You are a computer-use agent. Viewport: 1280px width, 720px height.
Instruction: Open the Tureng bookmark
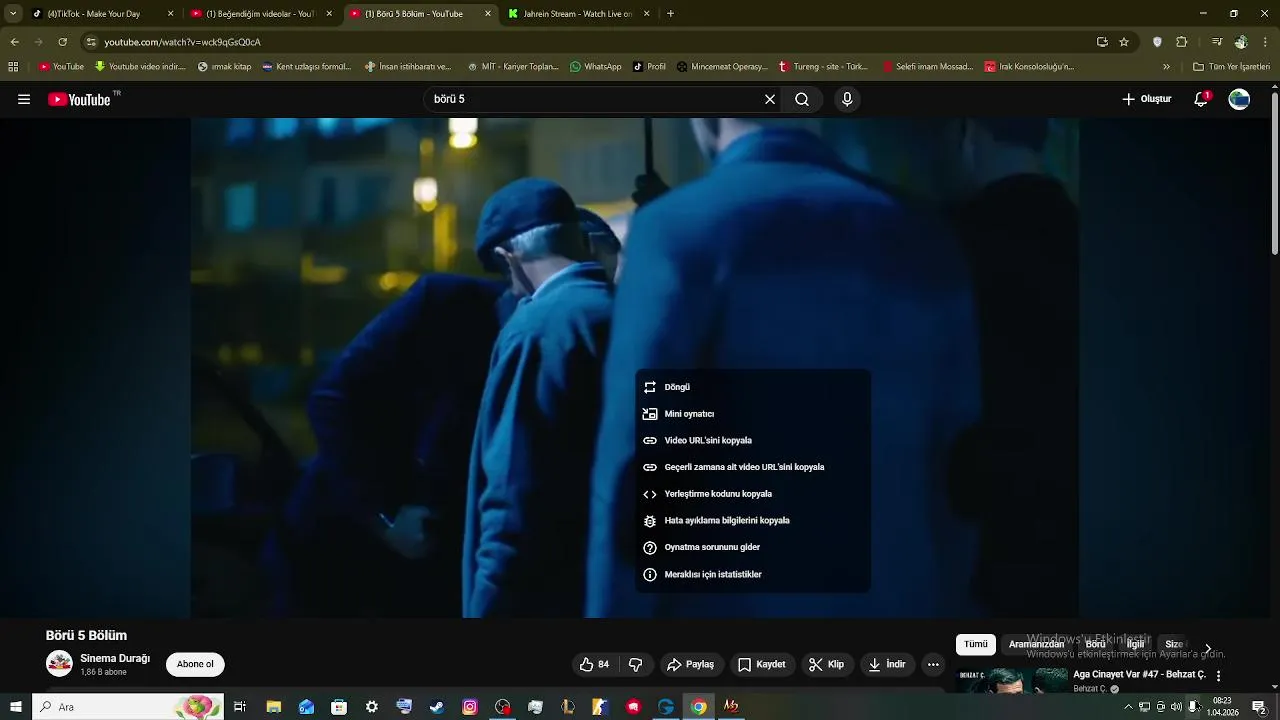click(x=824, y=67)
